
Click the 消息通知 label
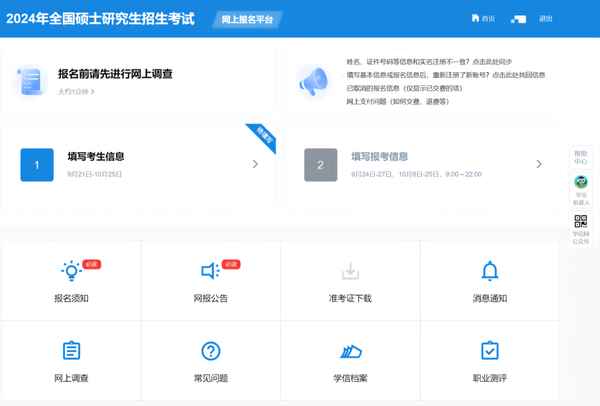490,298
